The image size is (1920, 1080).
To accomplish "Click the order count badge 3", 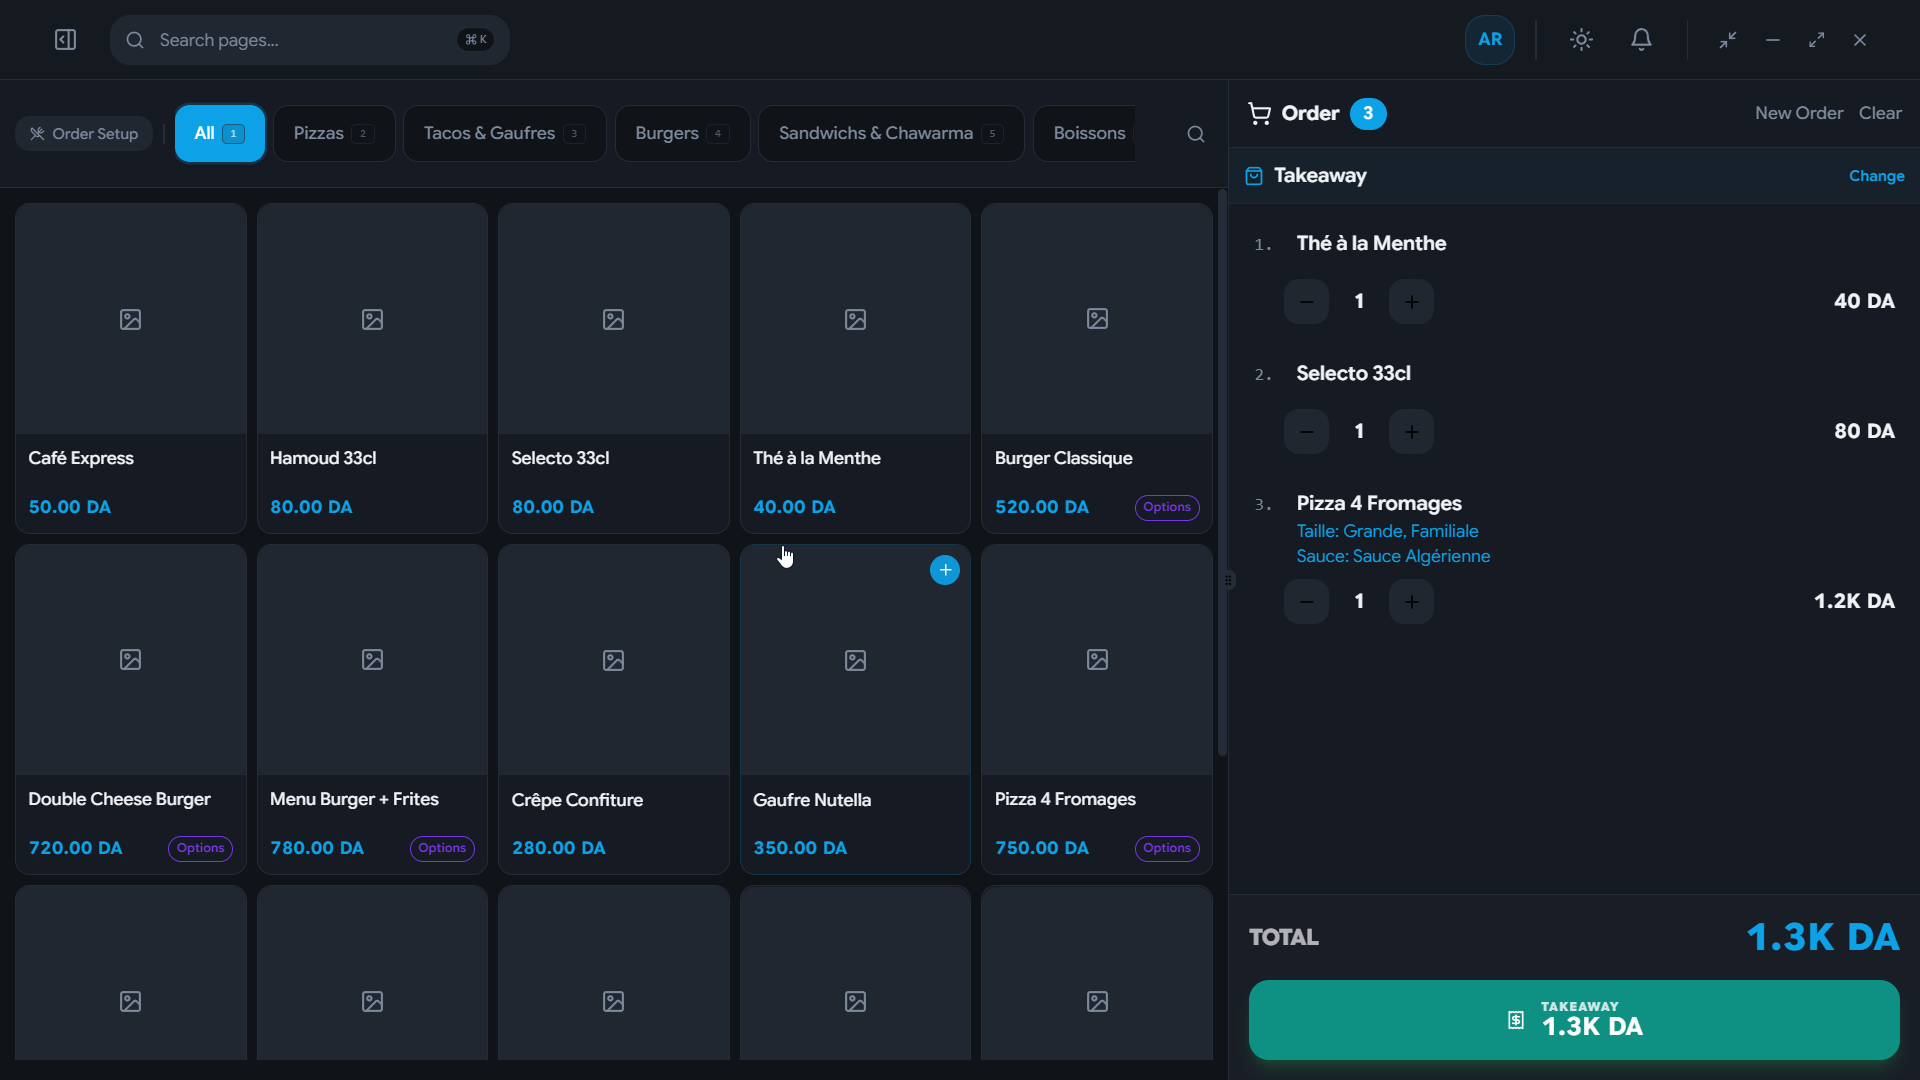I will point(1368,114).
